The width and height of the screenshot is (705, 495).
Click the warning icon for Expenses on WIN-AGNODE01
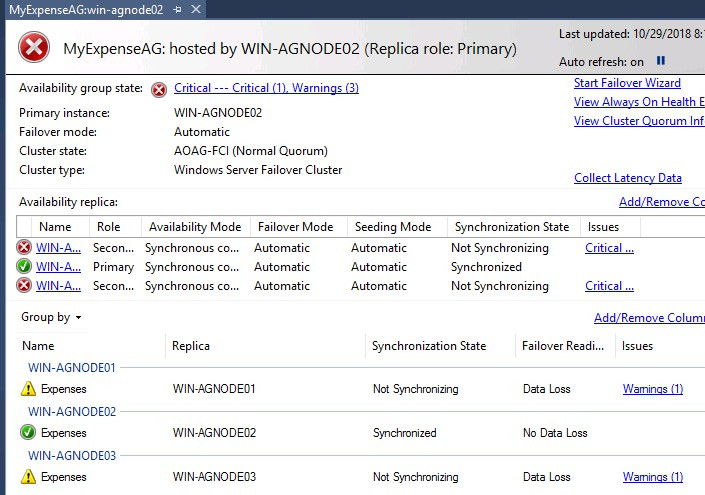[x=28, y=389]
